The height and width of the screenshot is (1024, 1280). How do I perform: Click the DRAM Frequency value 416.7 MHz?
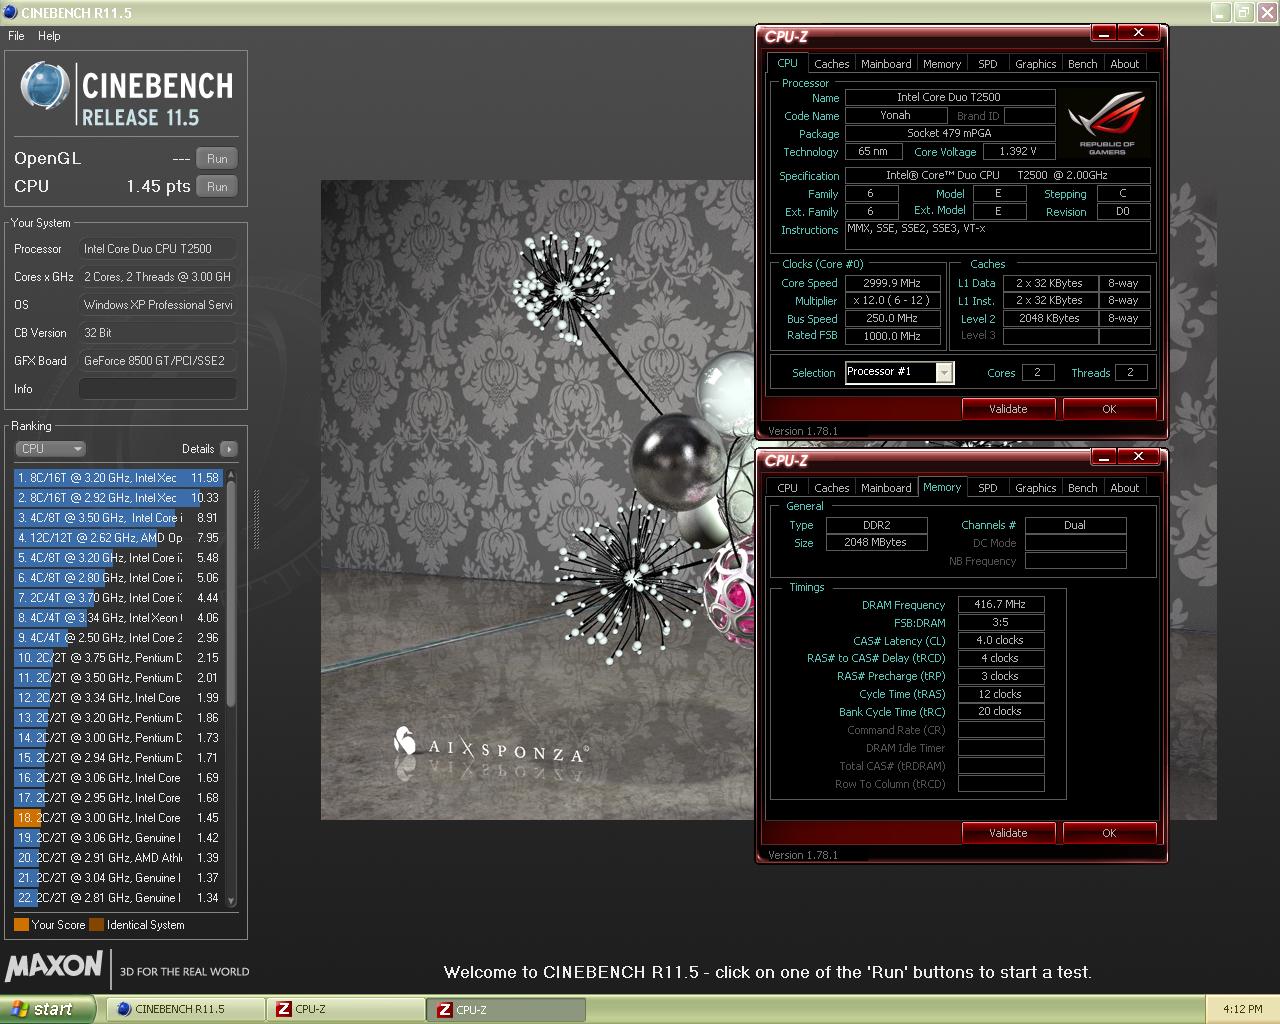[1000, 604]
